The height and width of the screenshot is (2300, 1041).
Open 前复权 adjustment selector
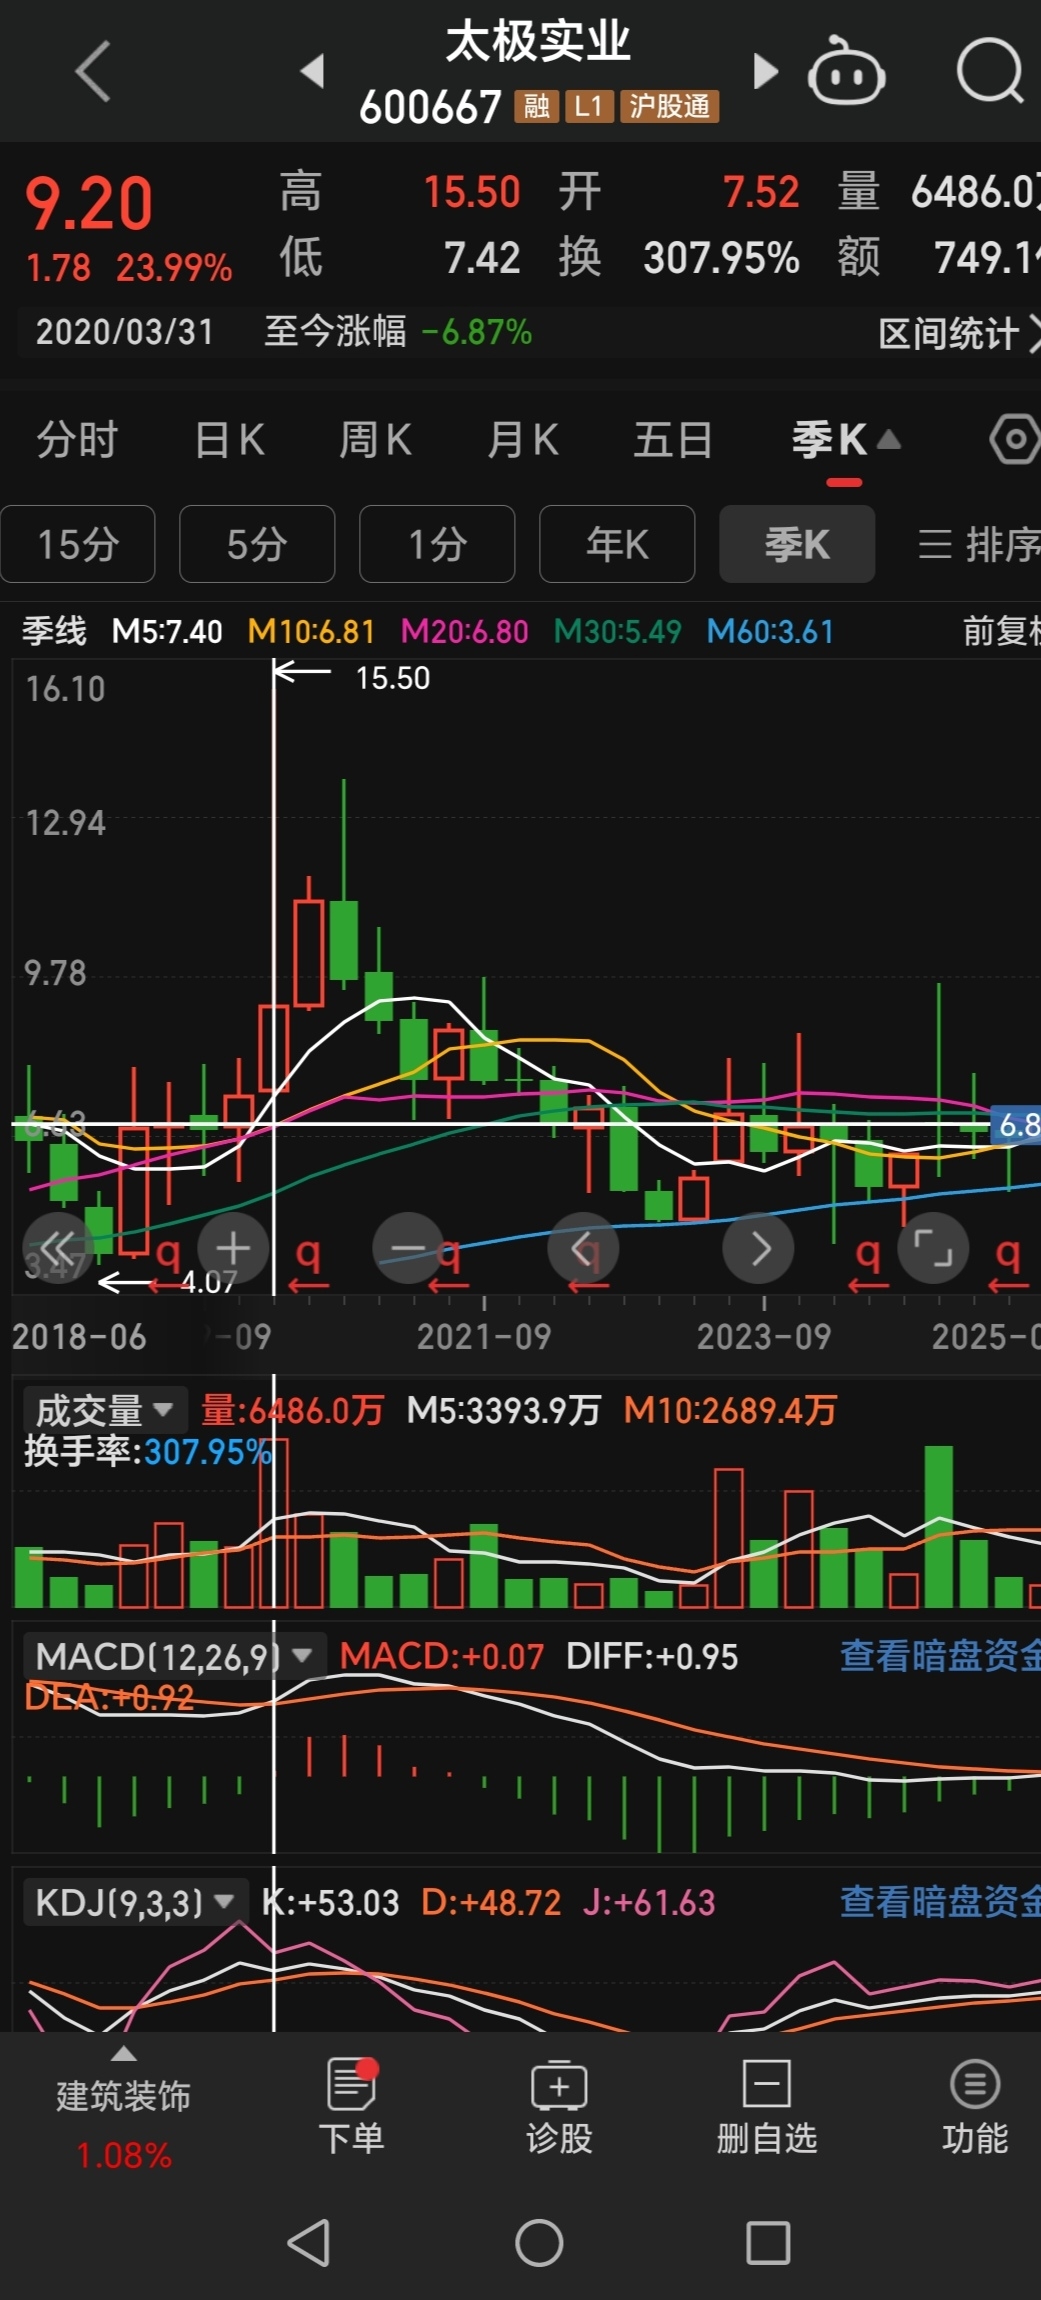tap(1001, 631)
